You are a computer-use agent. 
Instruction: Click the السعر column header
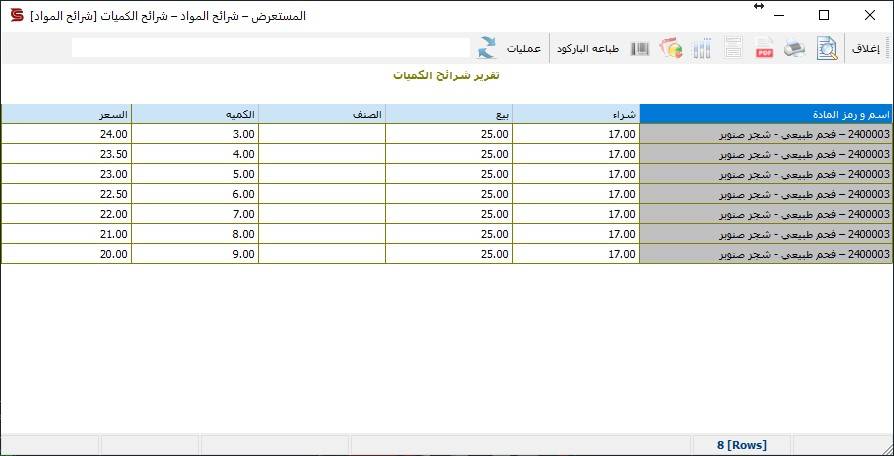click(x=66, y=114)
